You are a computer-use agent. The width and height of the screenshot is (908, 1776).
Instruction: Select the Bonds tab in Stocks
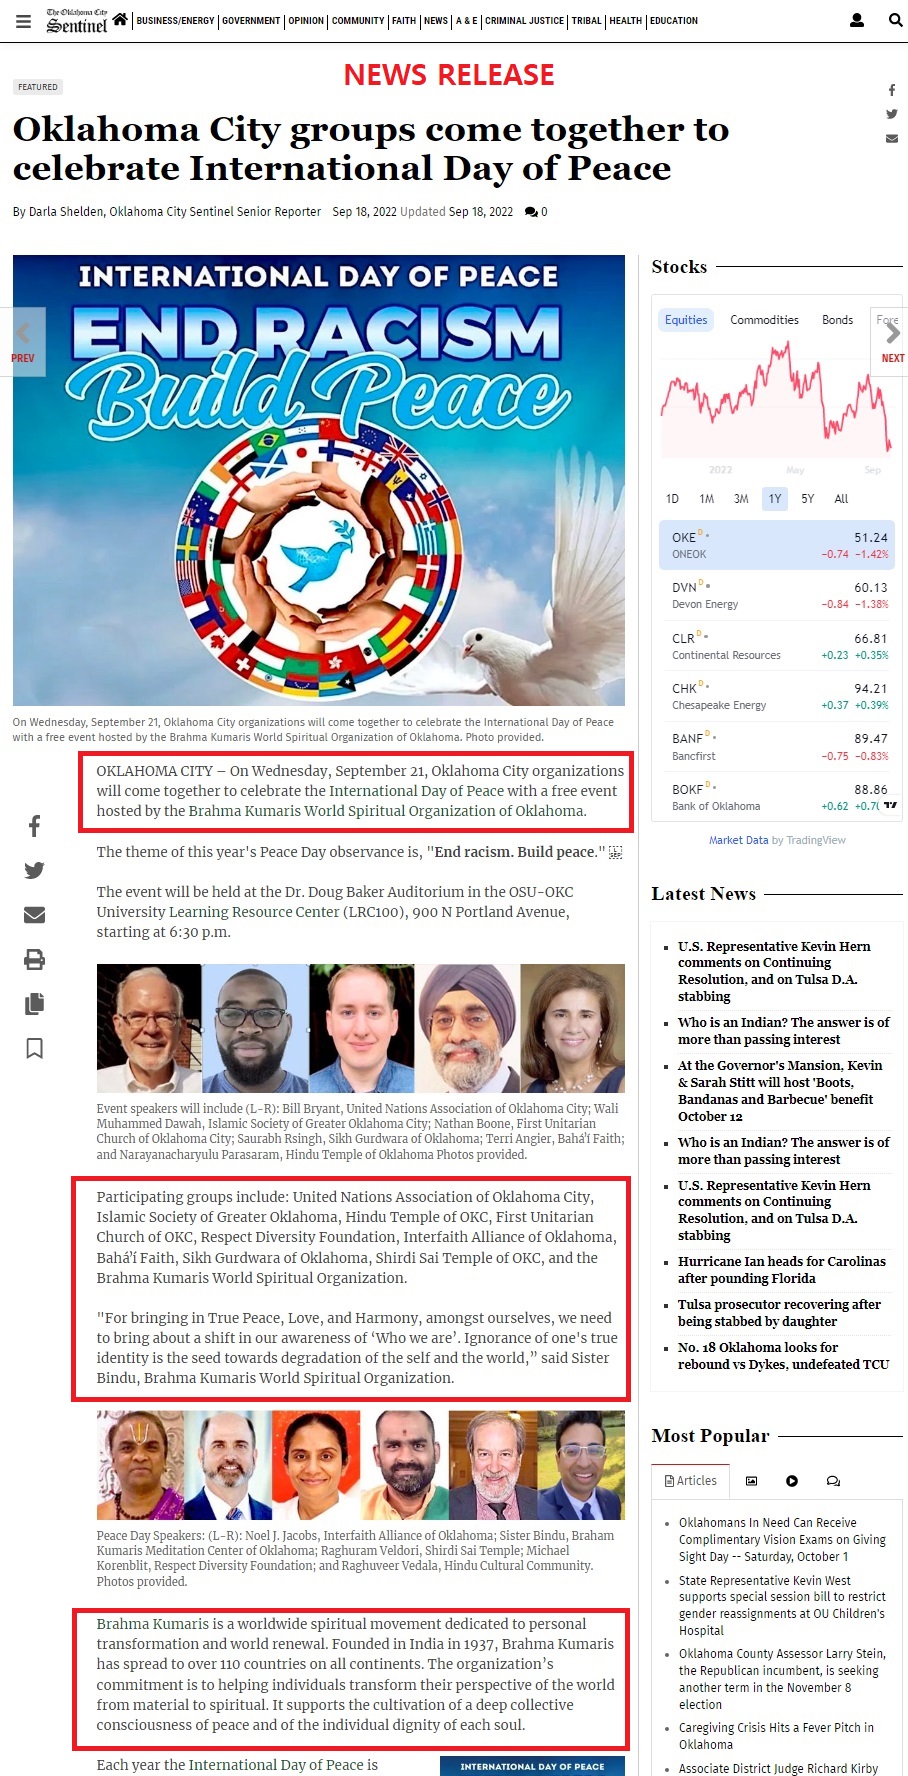click(x=837, y=320)
